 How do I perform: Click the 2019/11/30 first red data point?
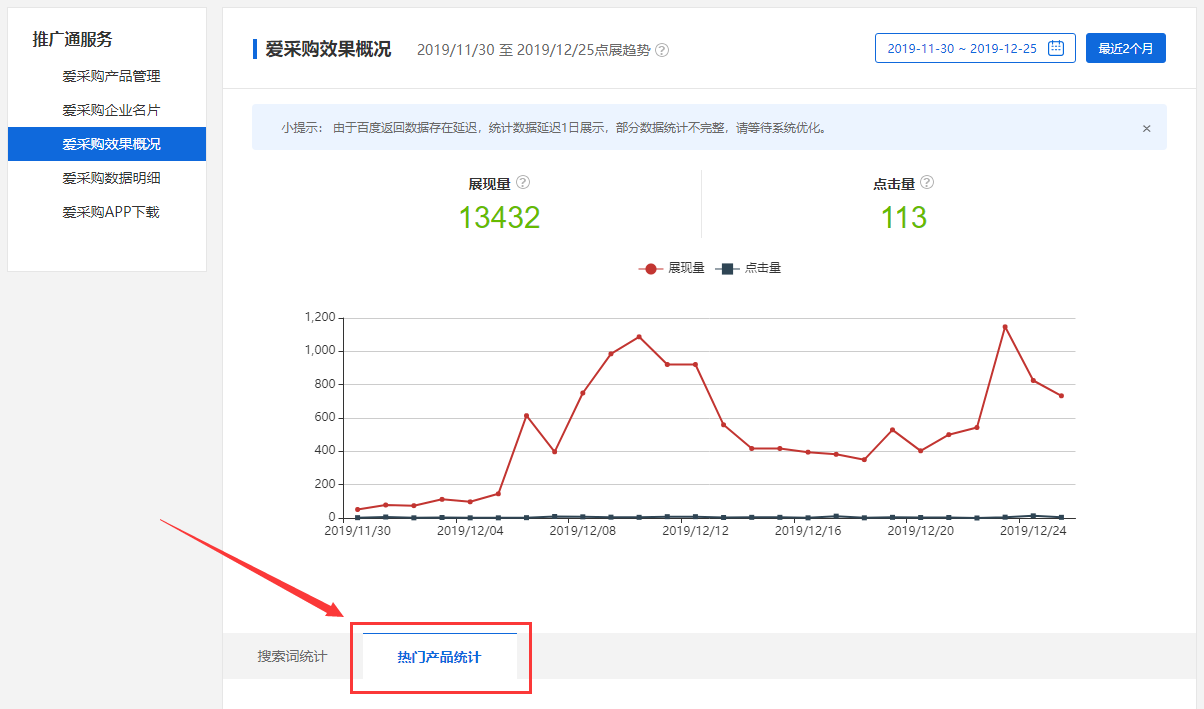(x=358, y=510)
